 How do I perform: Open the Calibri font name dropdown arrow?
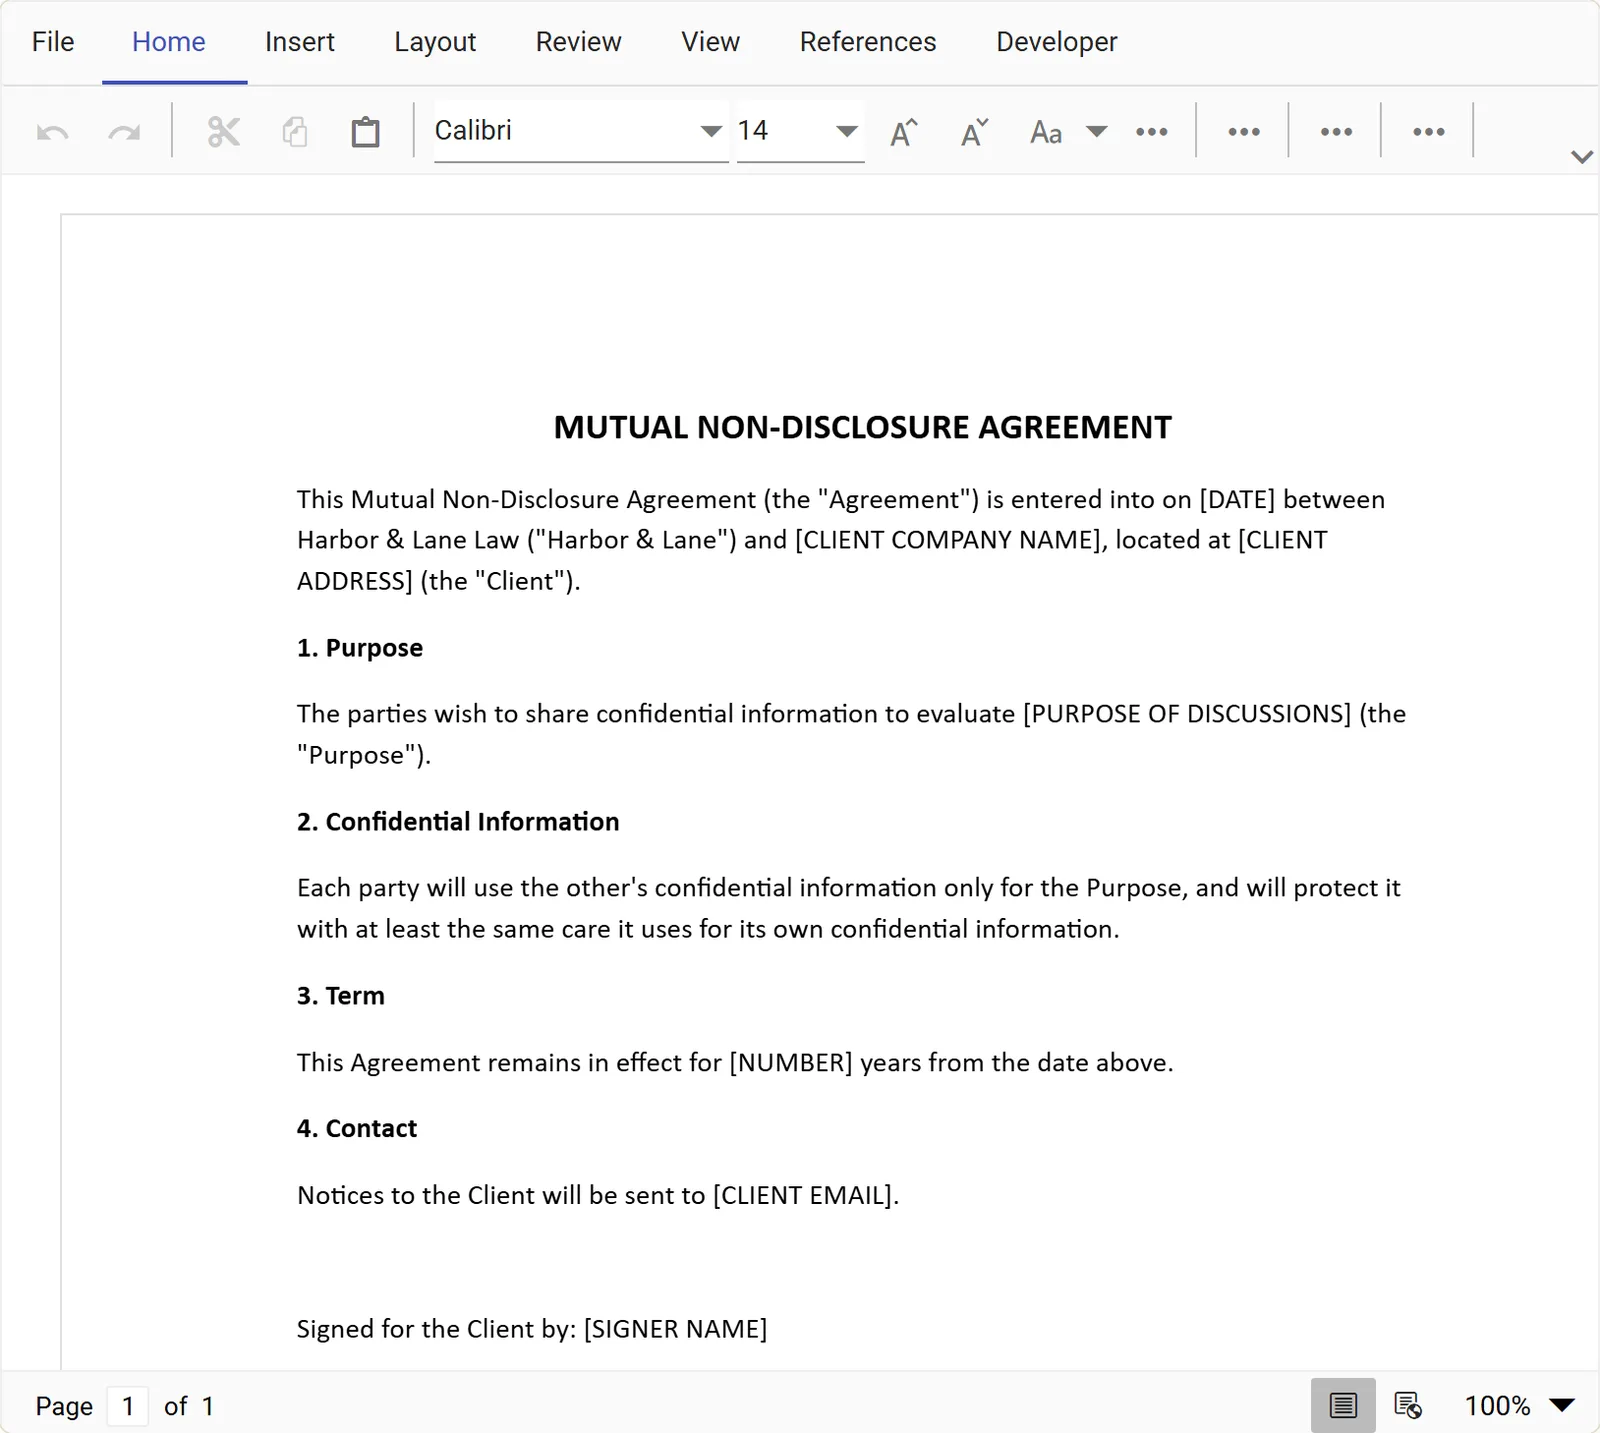[x=711, y=131]
